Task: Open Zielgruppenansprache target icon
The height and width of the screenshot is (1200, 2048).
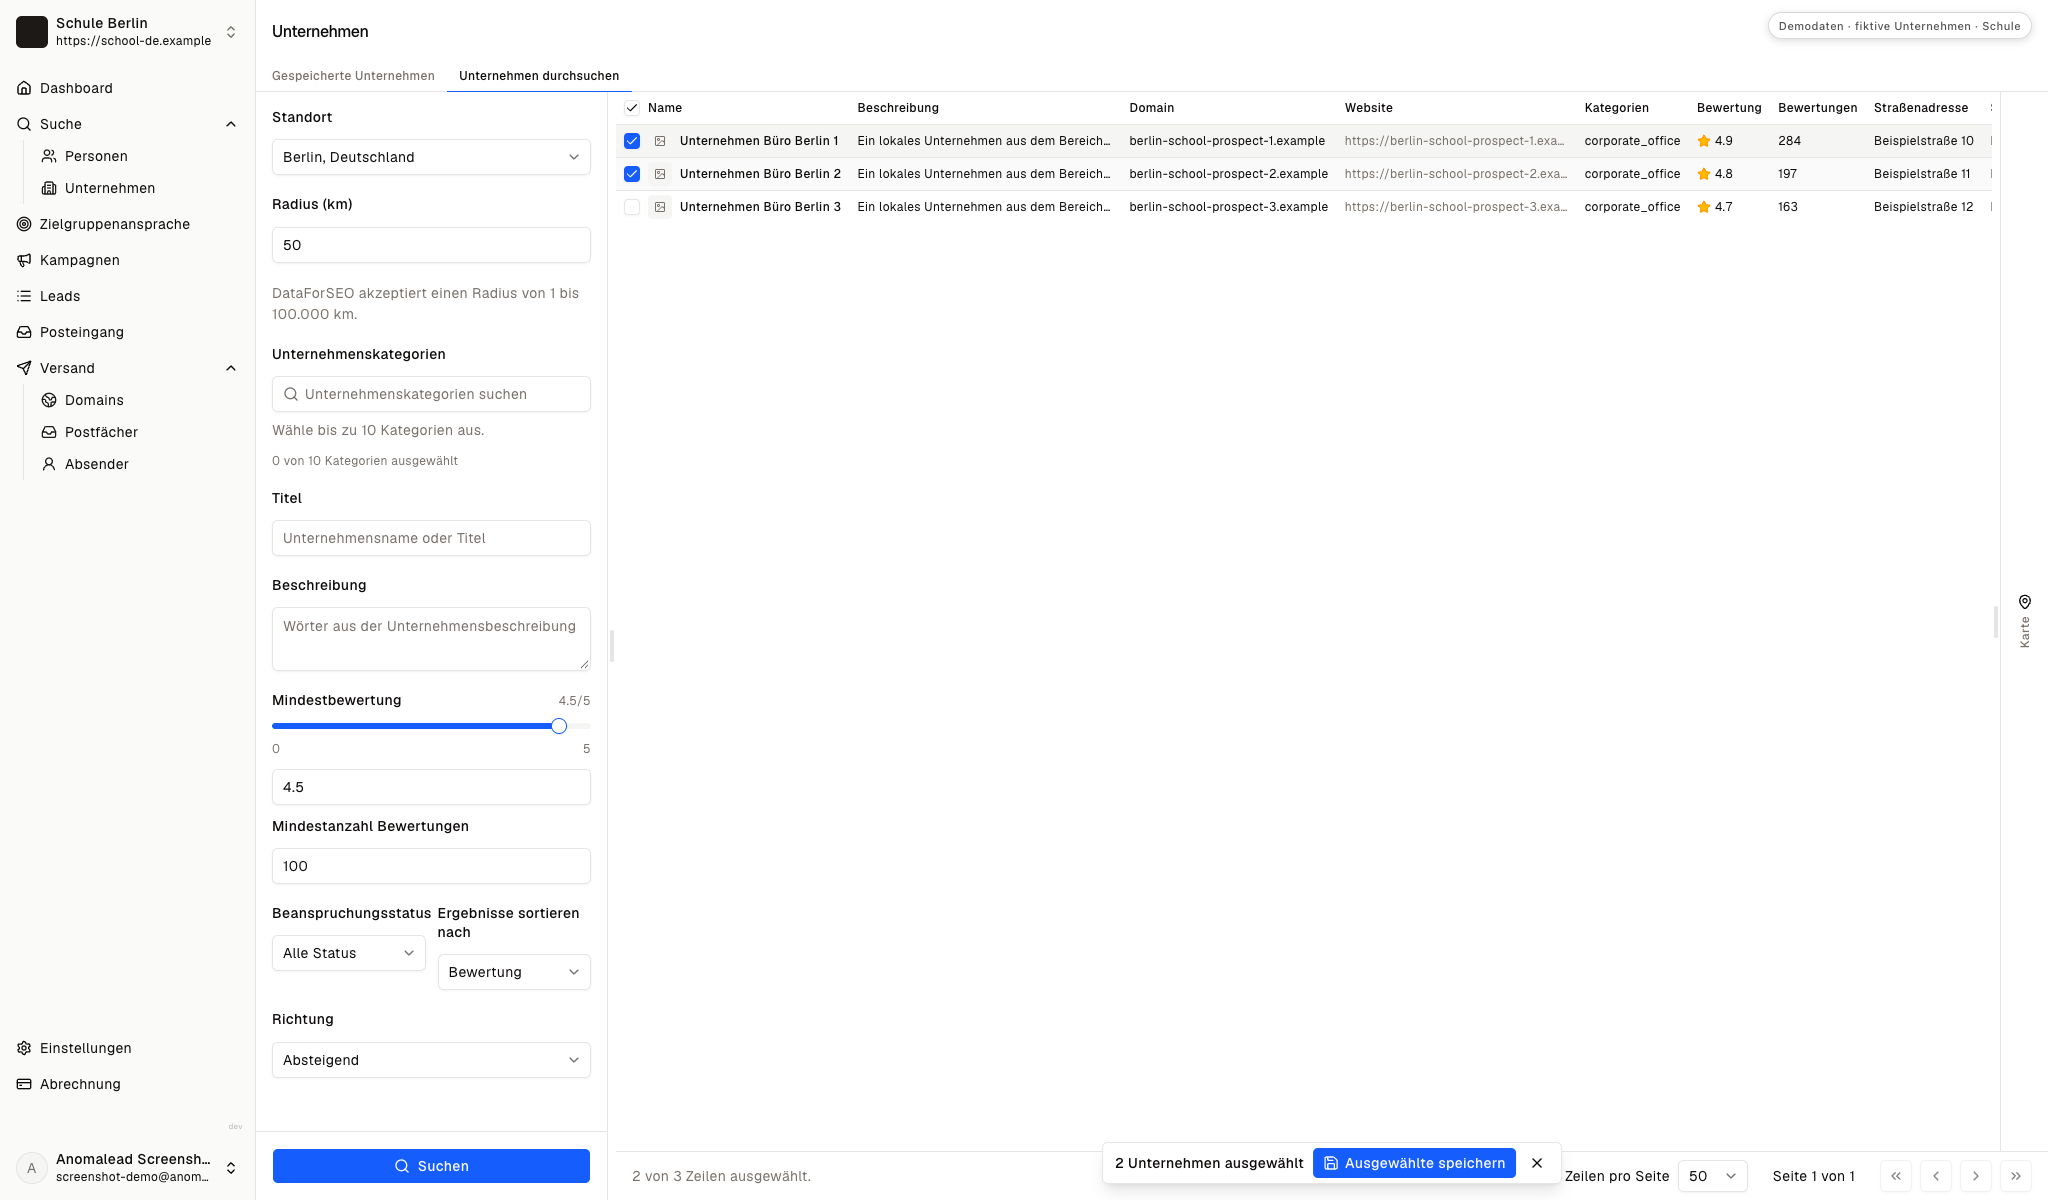Action: tap(24, 224)
